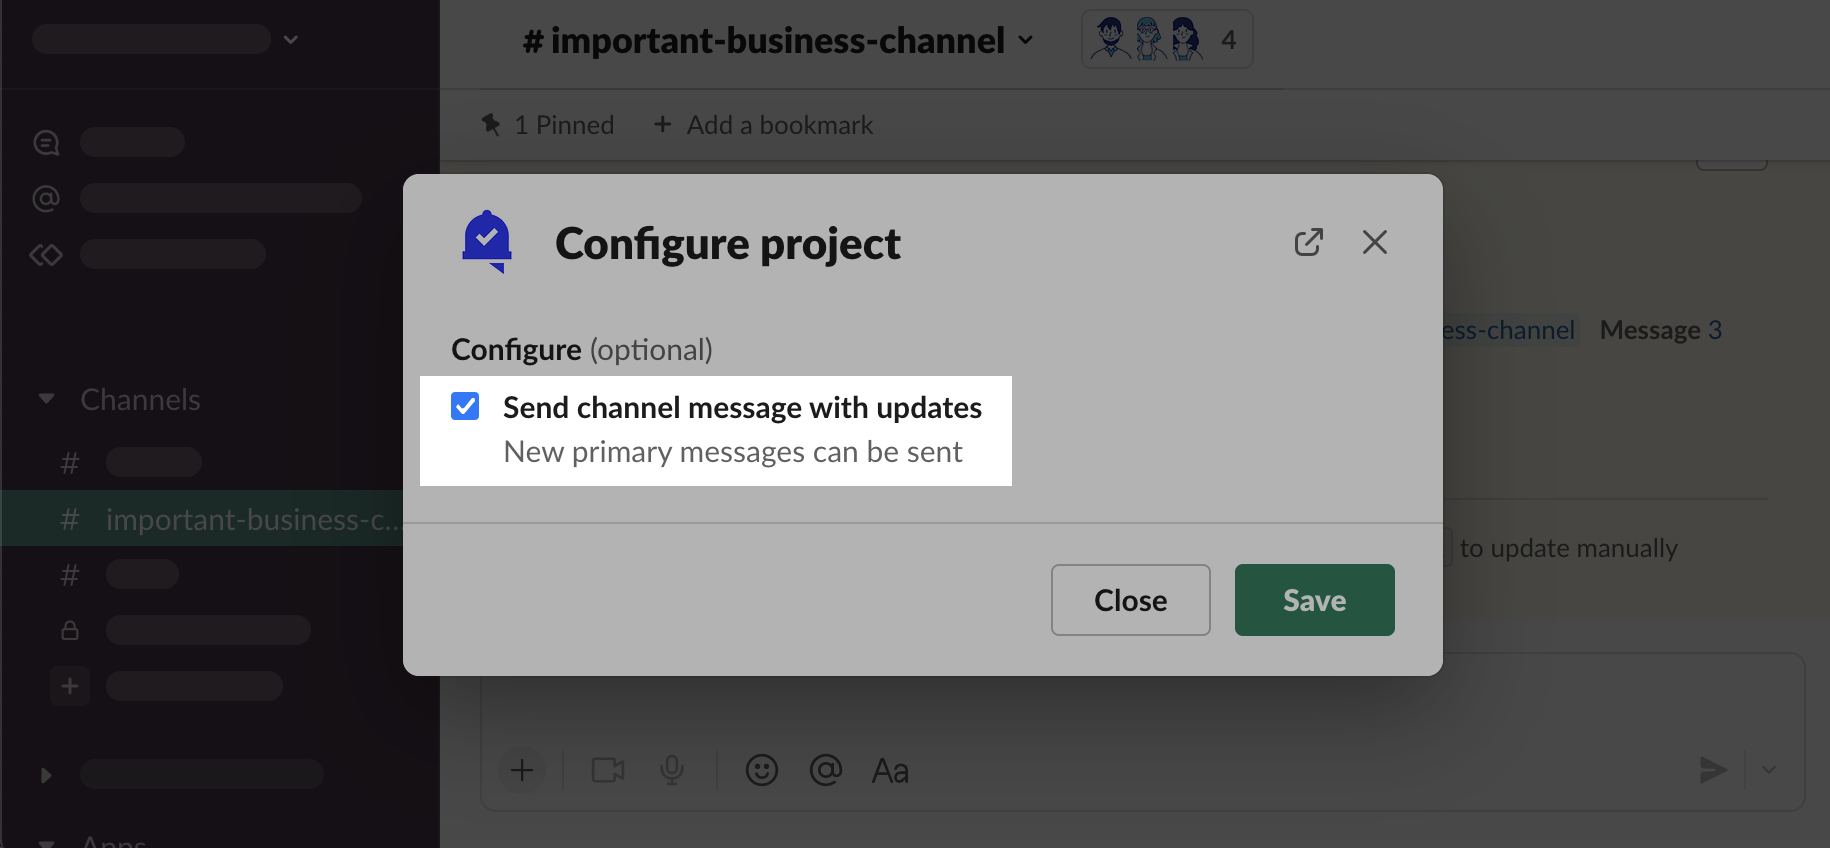Click the Close button in the dialog

pyautogui.click(x=1130, y=600)
